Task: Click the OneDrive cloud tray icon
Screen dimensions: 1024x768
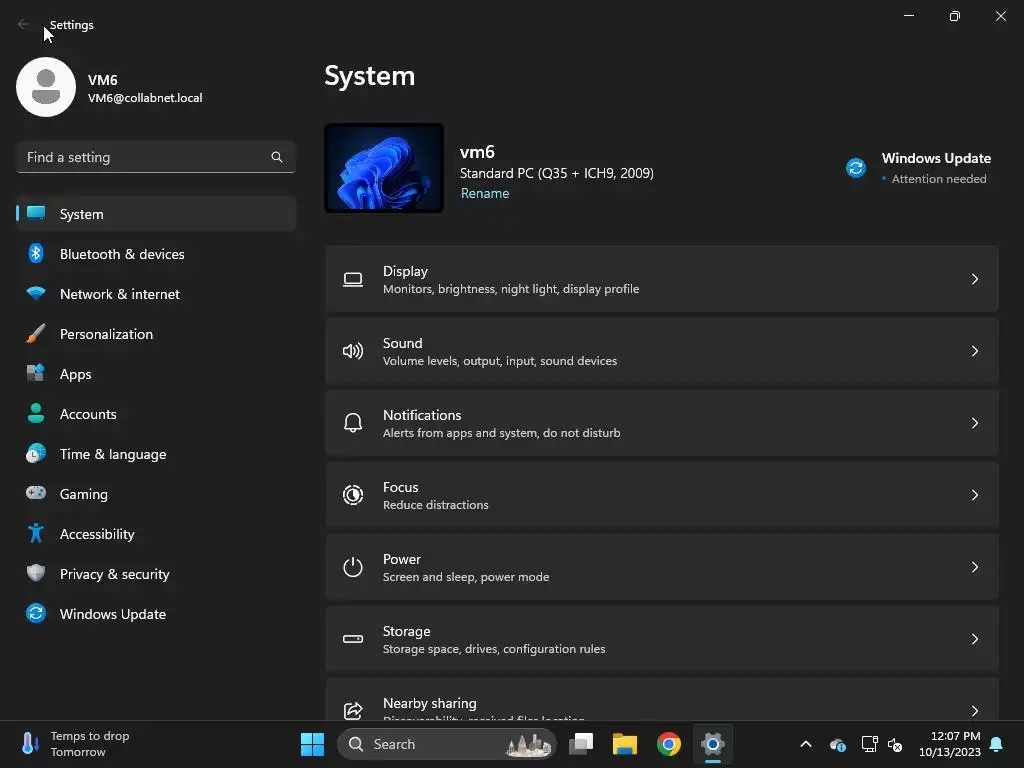Action: [x=837, y=744]
